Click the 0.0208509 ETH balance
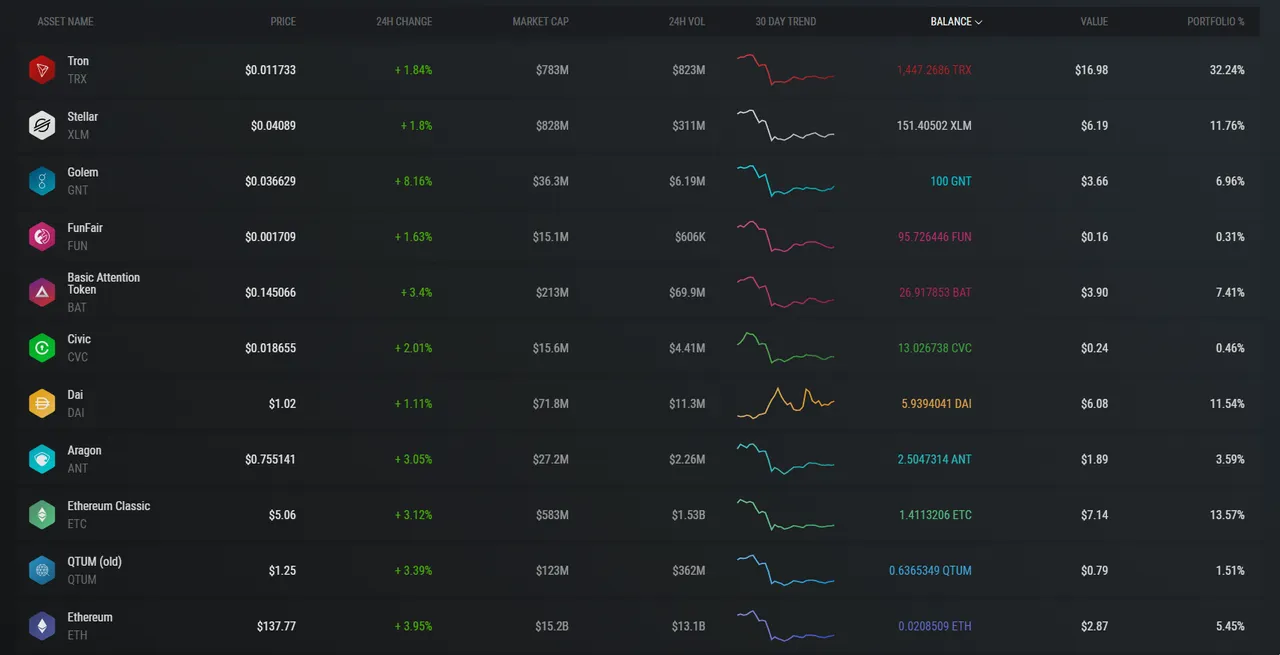1280x655 pixels. 935,626
